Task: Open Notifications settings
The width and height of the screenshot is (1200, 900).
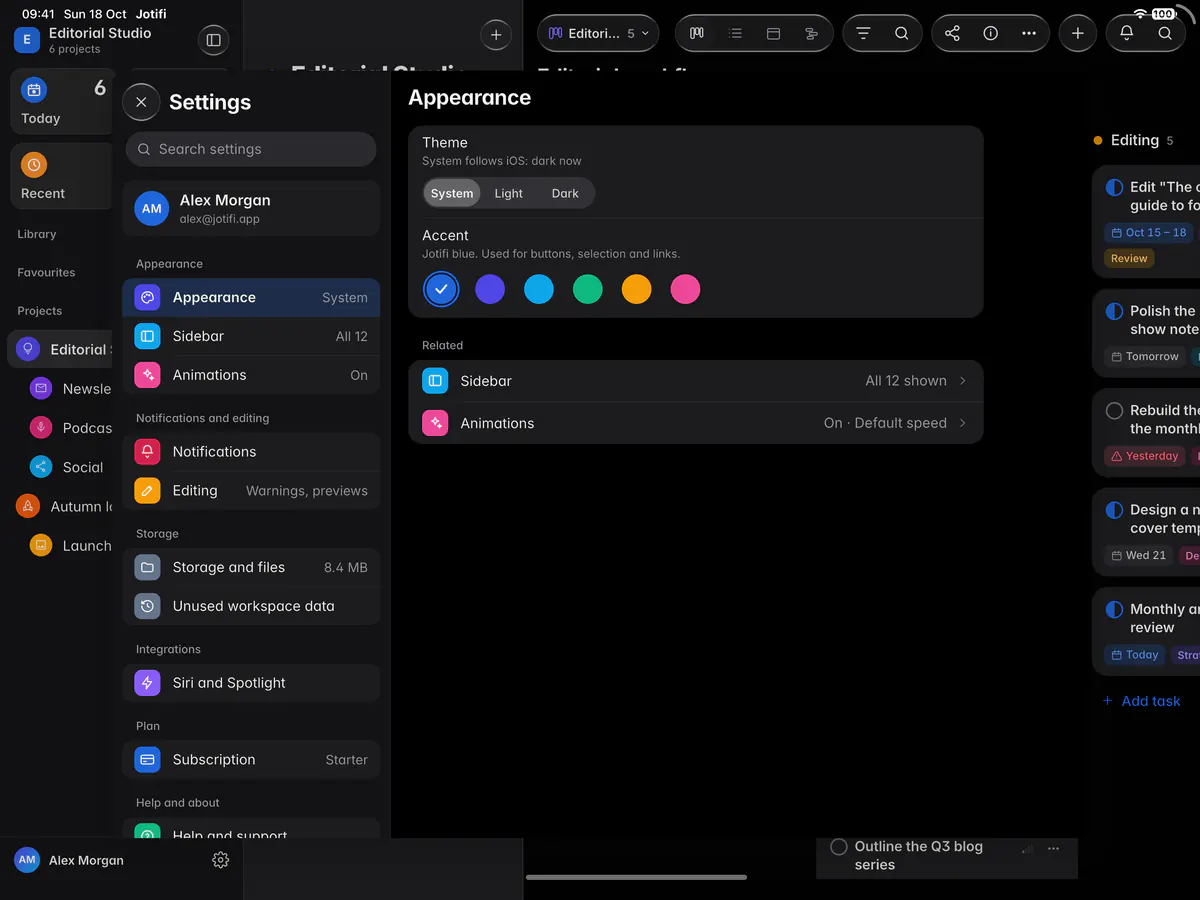Action: pos(251,452)
